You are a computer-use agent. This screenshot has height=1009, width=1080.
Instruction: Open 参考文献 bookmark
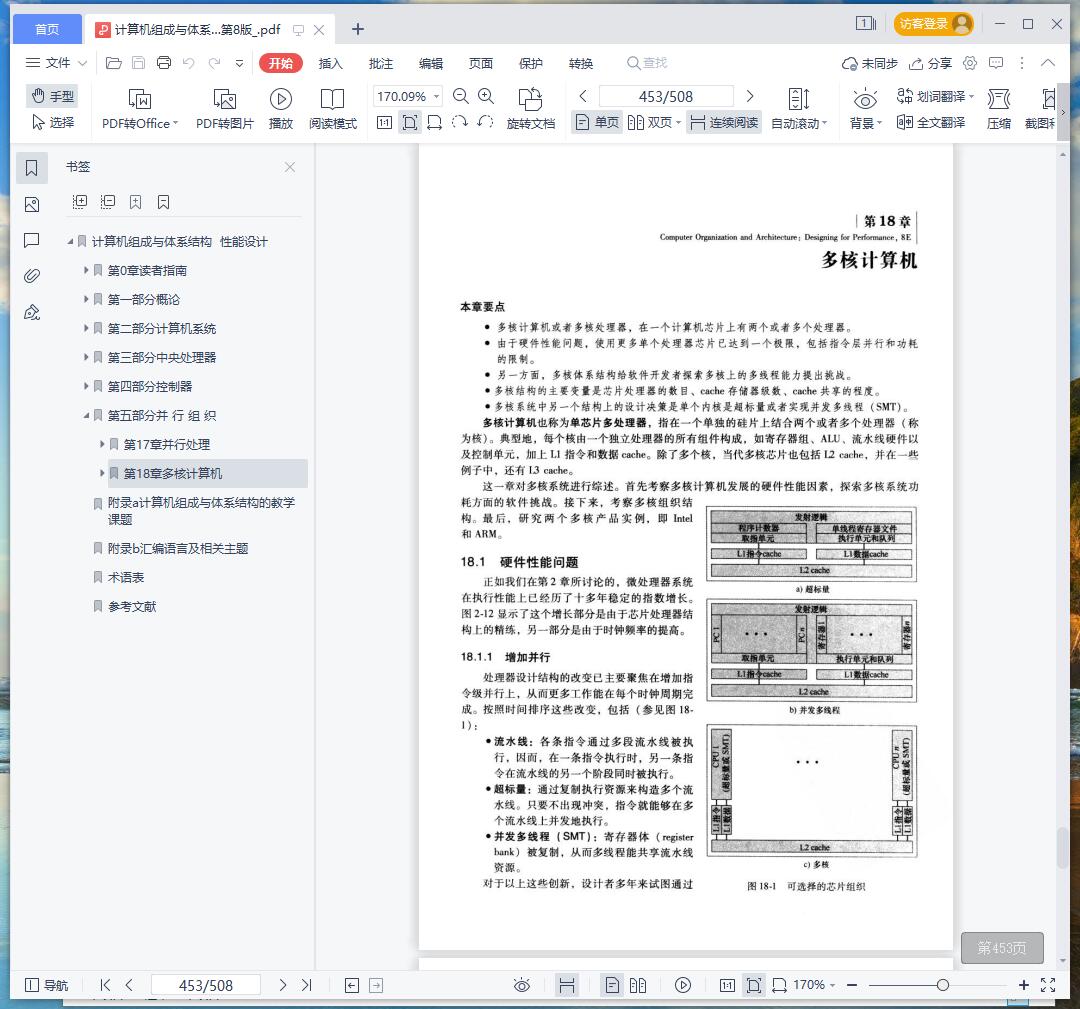(132, 606)
